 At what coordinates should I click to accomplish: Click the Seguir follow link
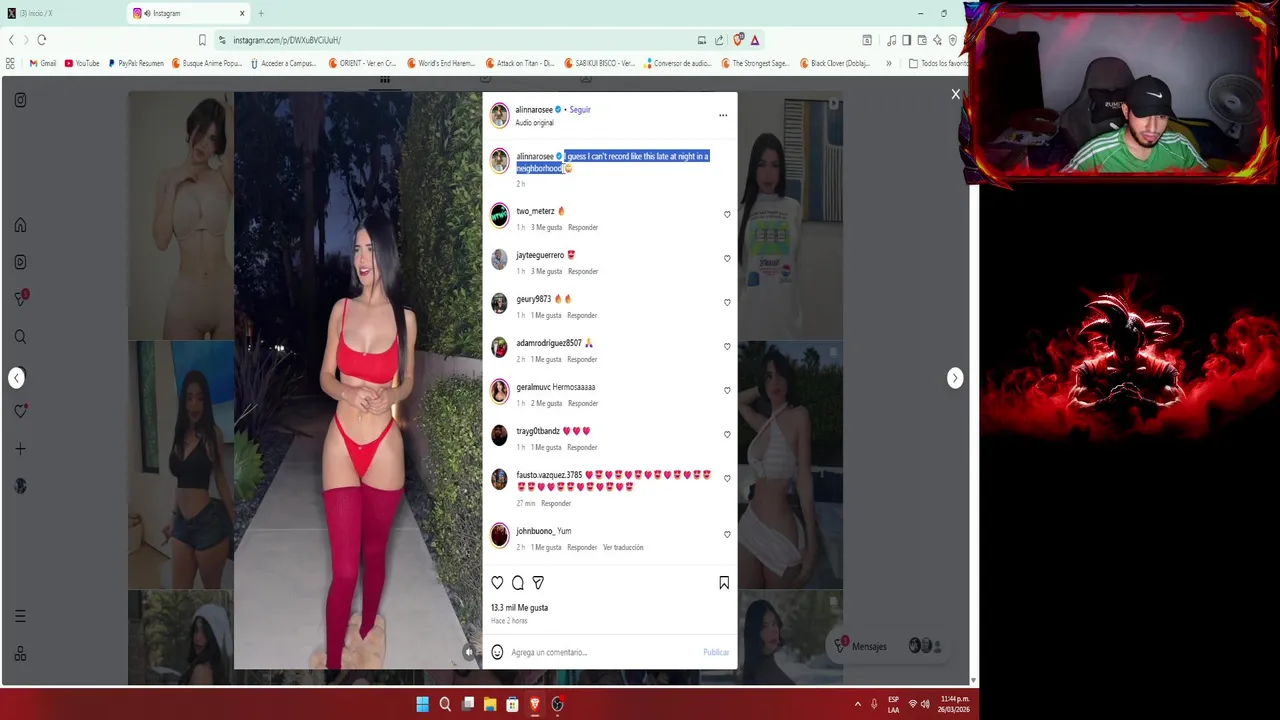(x=580, y=109)
